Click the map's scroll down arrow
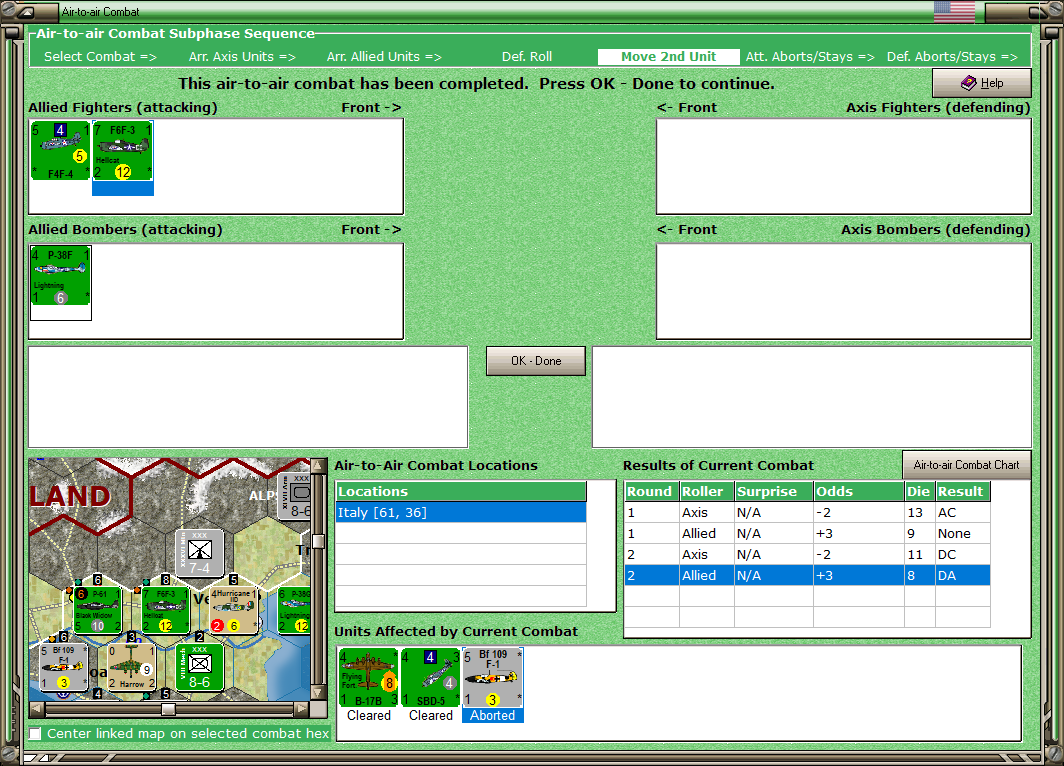1064x766 pixels. click(318, 693)
